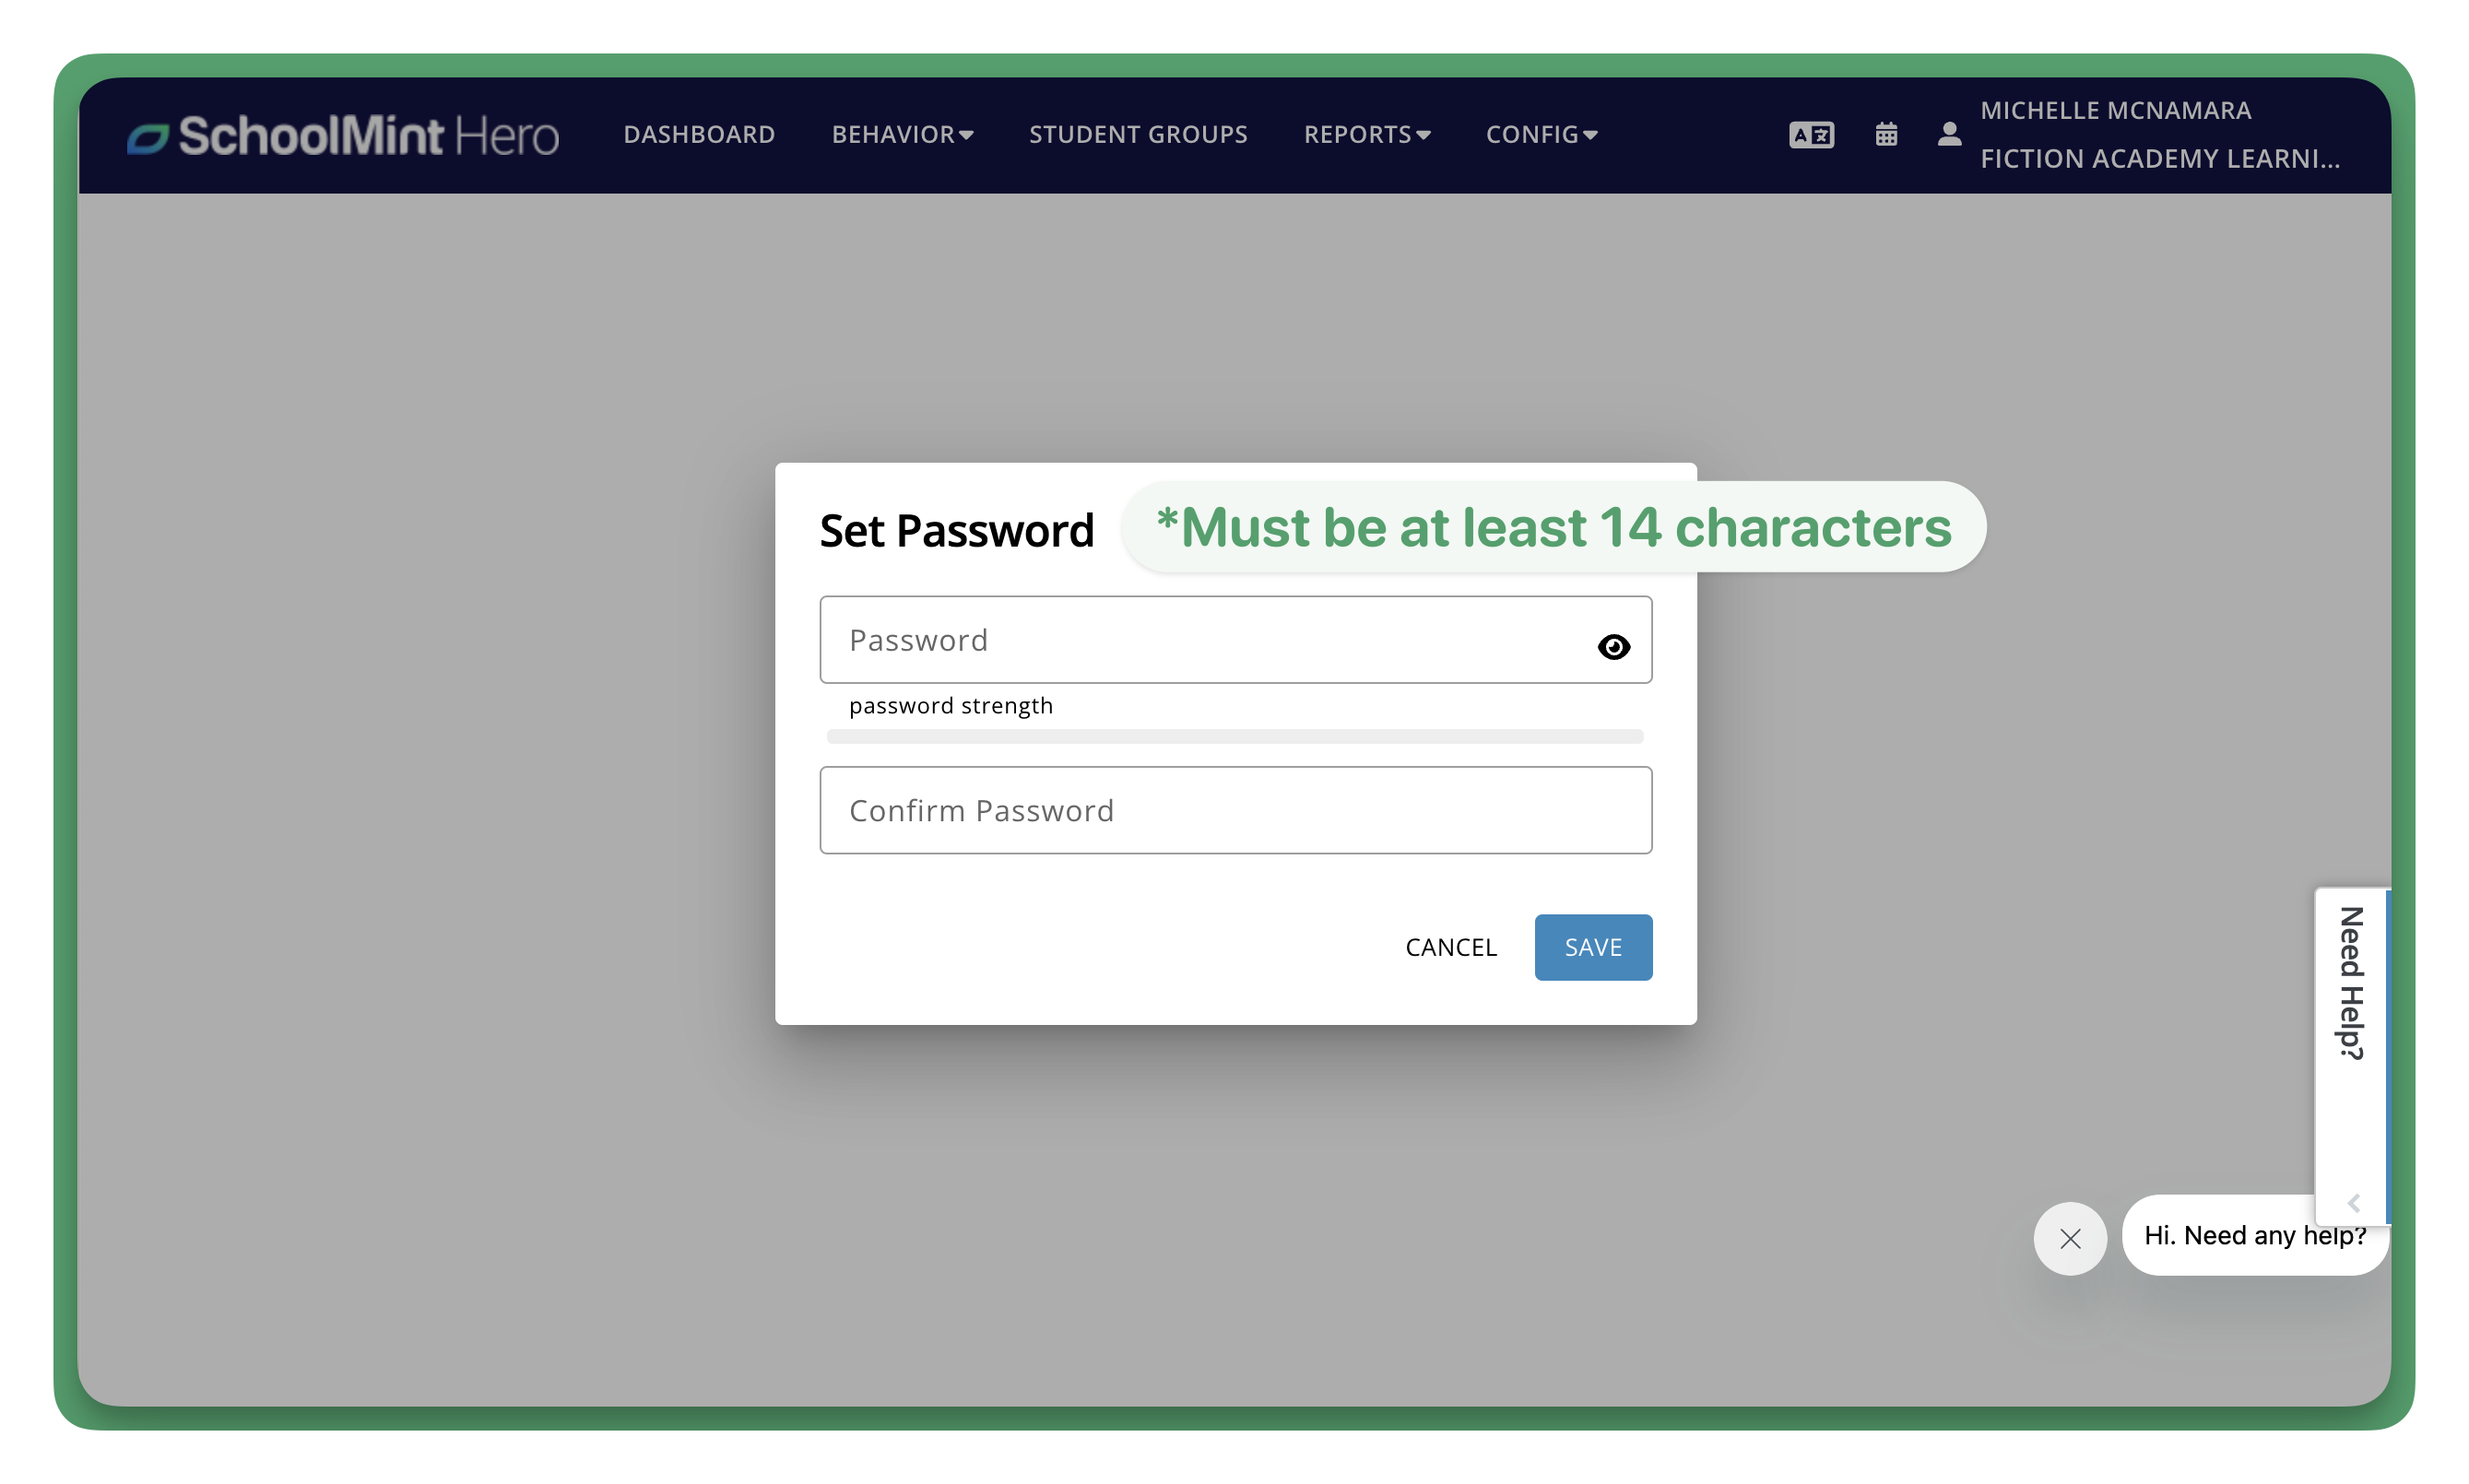Select the DASHBOARD menu item

(x=700, y=132)
